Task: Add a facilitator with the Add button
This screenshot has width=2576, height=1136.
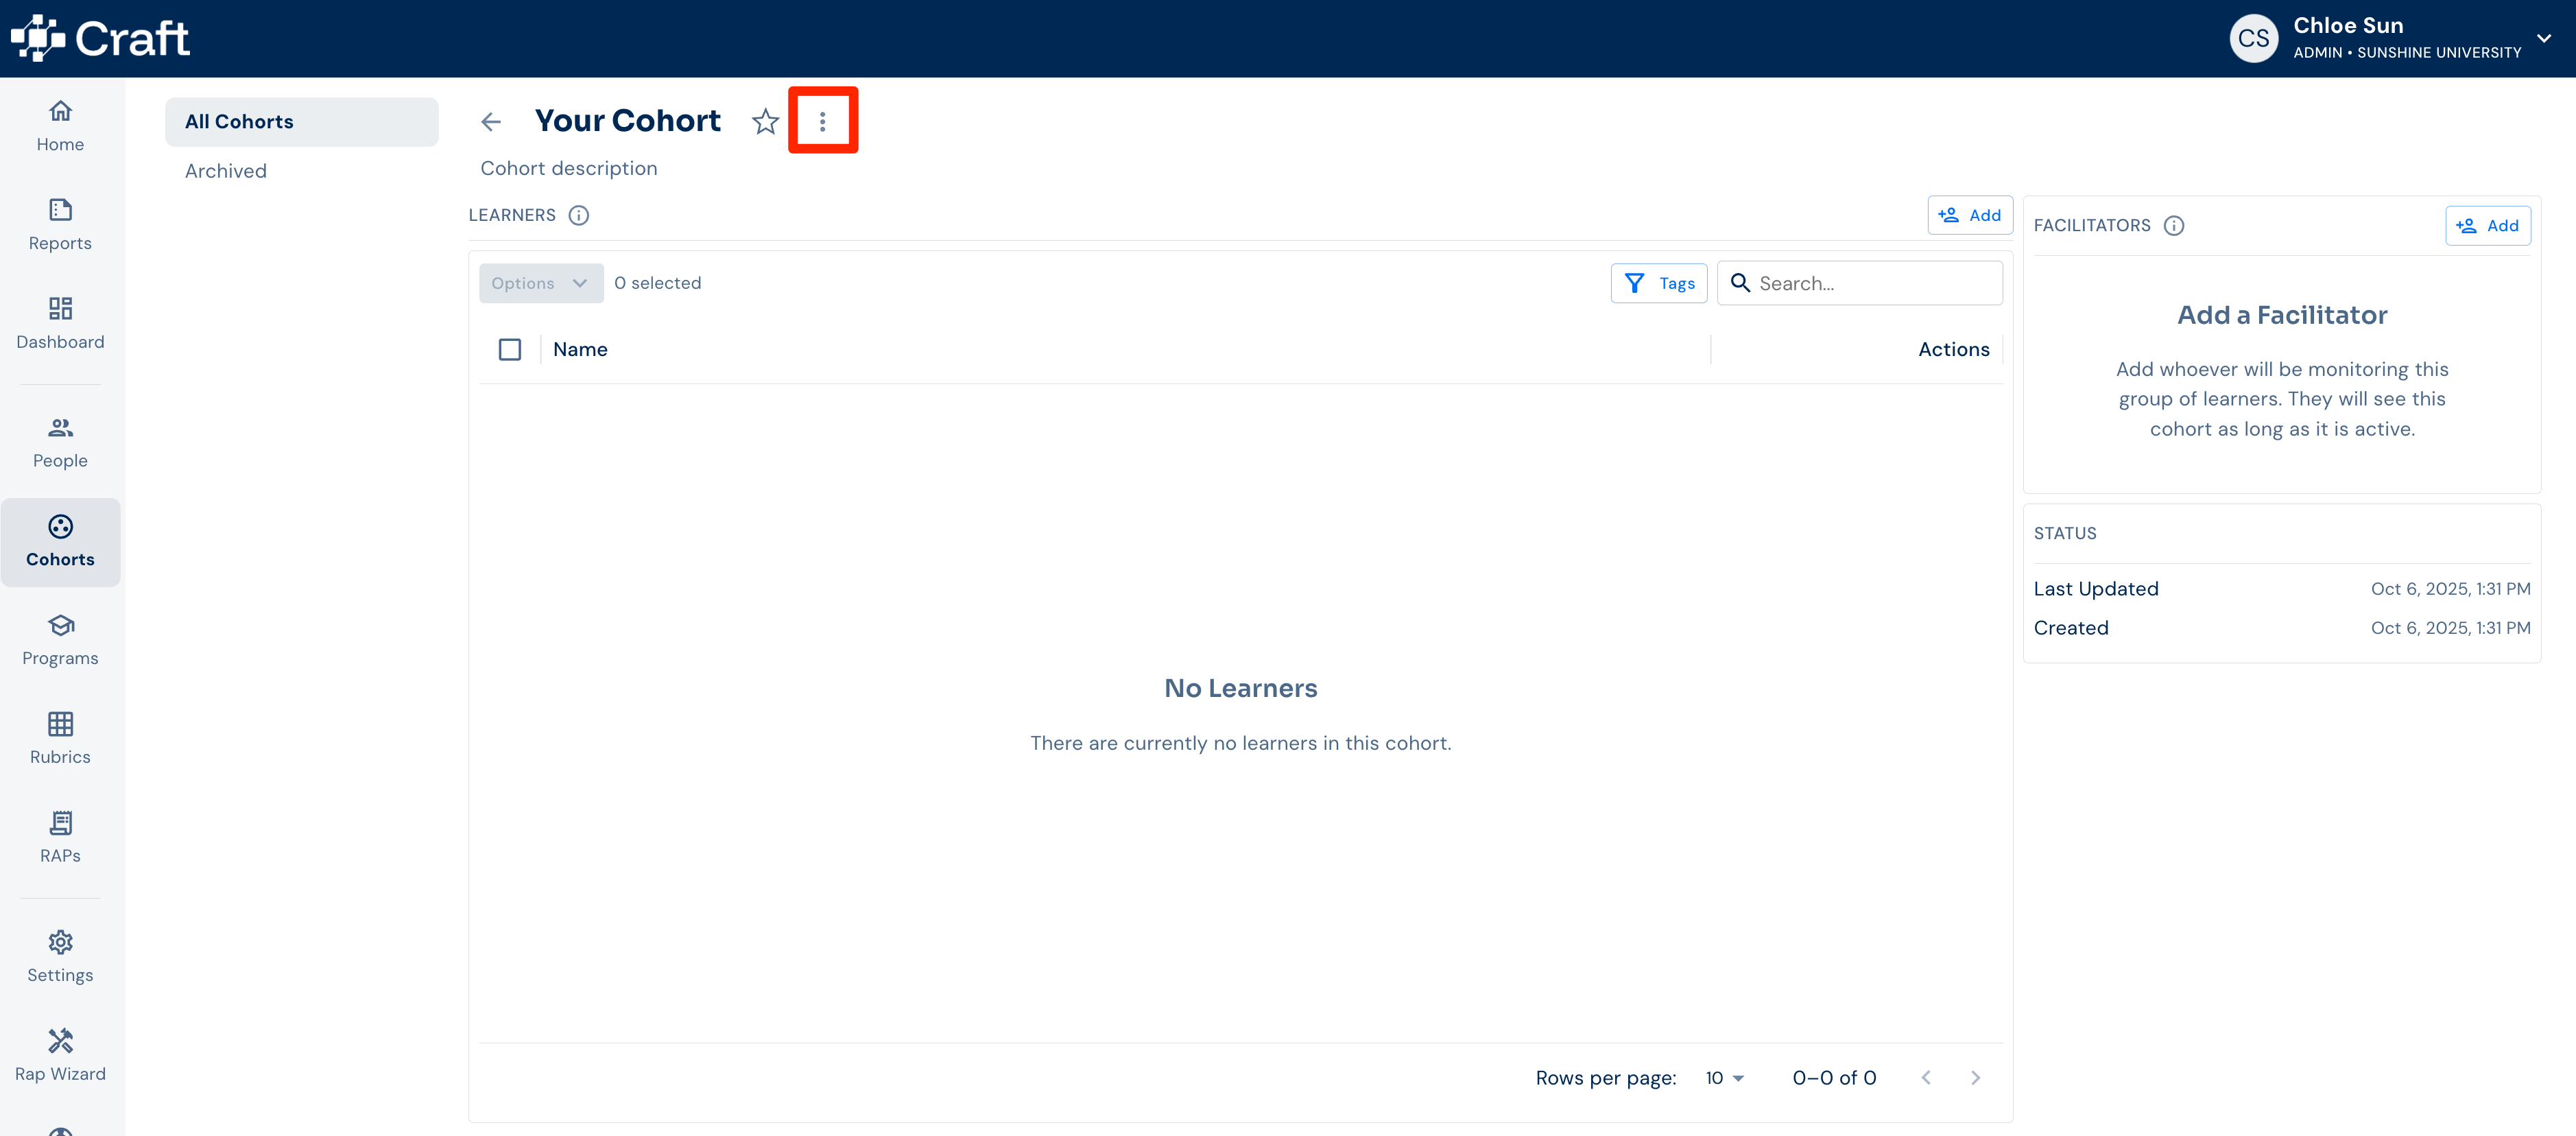Action: pyautogui.click(x=2487, y=226)
